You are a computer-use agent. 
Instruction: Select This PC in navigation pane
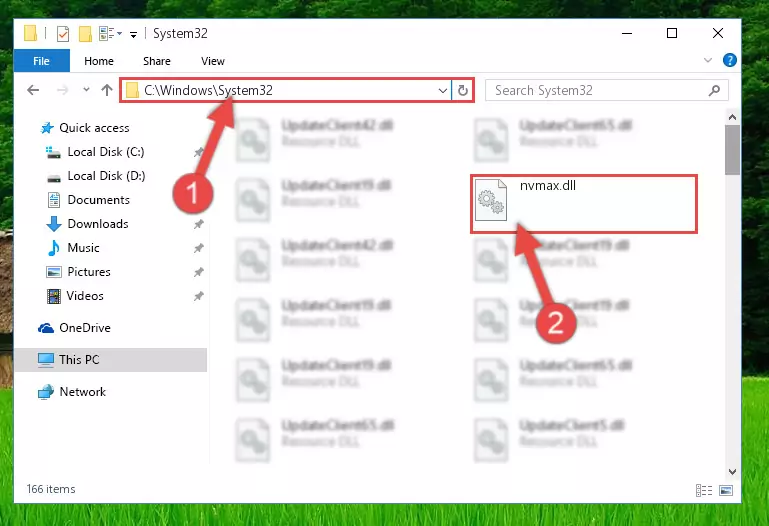pyautogui.click(x=110, y=360)
